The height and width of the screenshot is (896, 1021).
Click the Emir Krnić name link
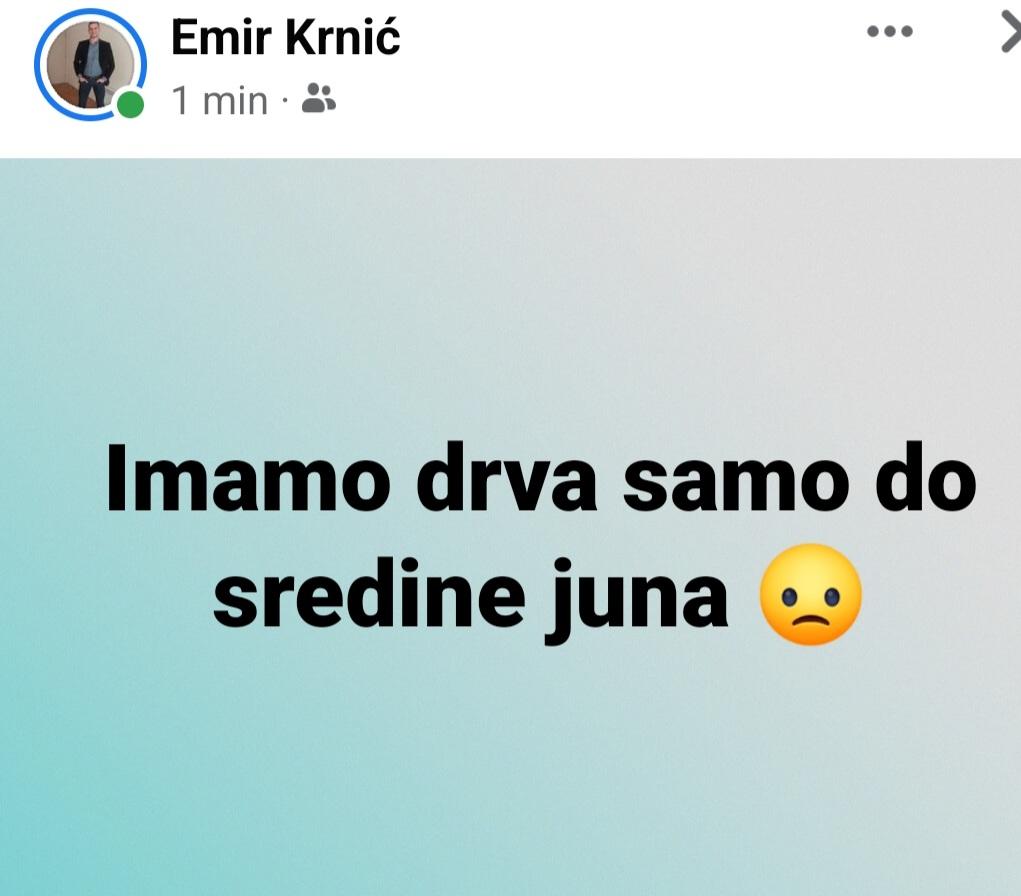[285, 37]
